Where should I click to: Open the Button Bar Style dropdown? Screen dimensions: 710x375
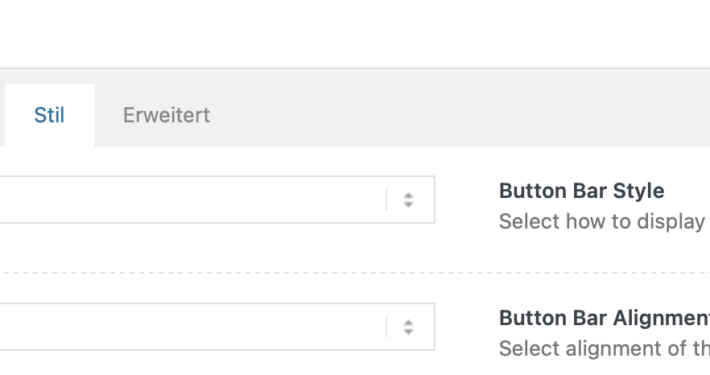(x=216, y=200)
